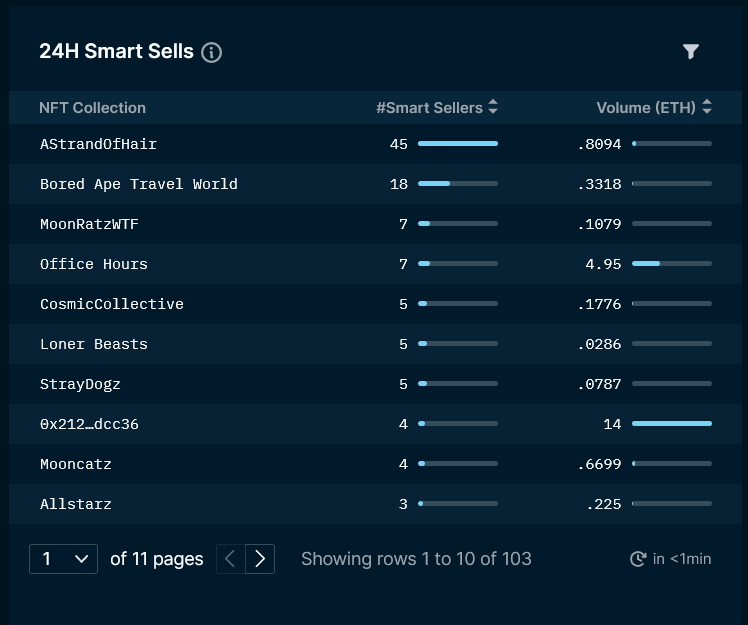Open the filter funnel icon
This screenshot has height=625, width=748.
tap(690, 52)
